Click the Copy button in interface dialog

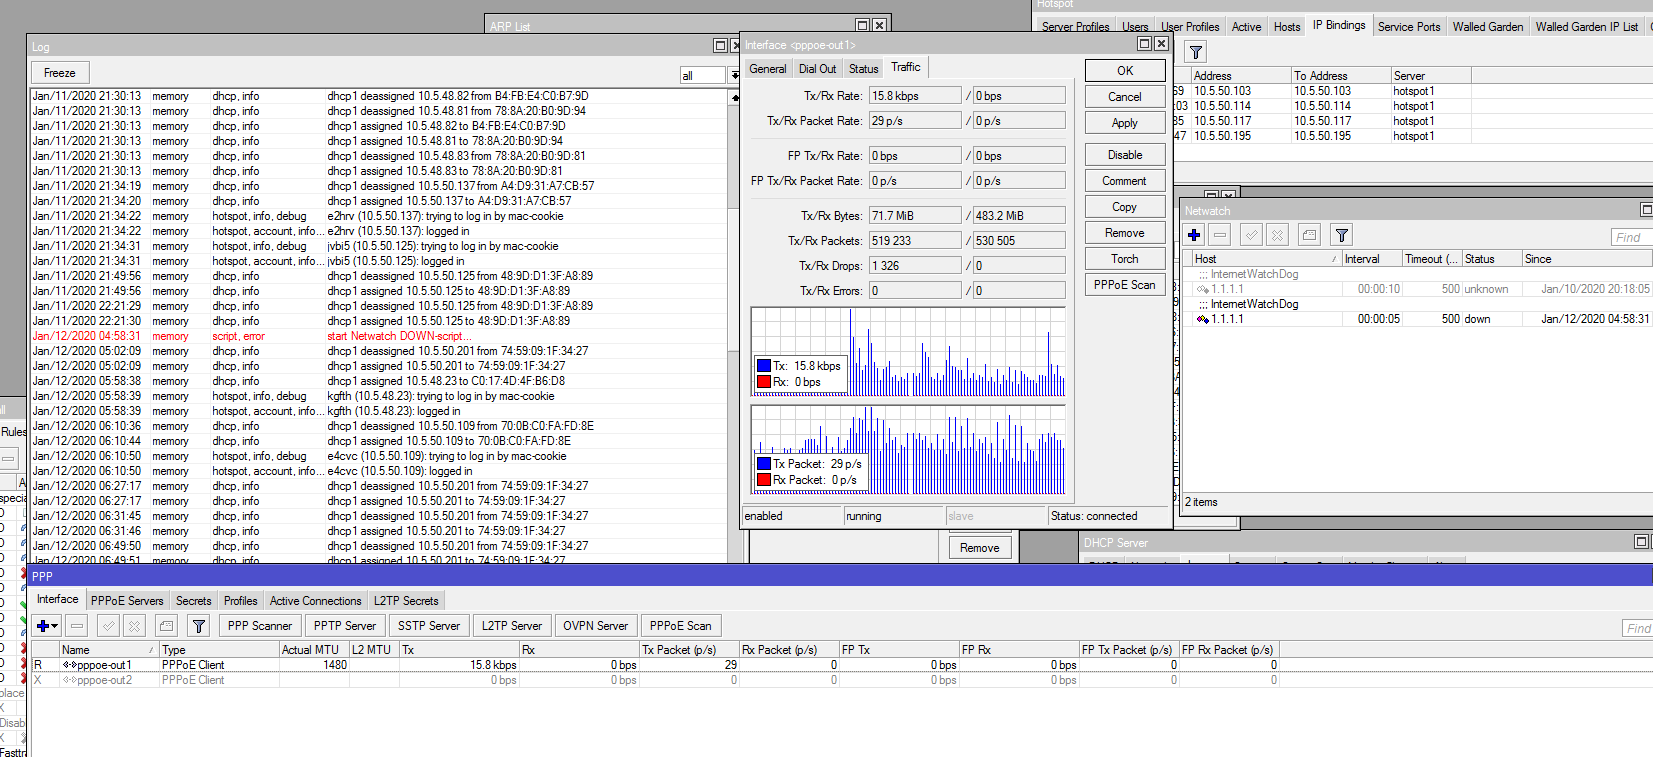click(1125, 207)
